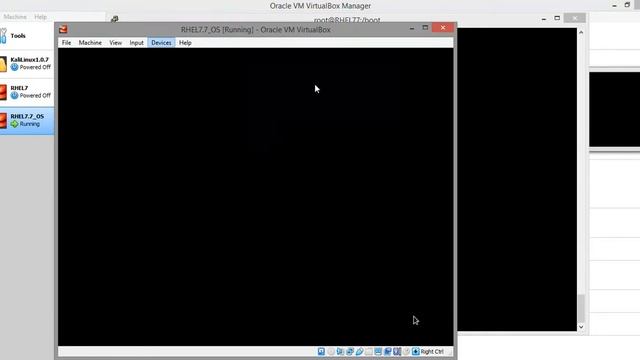Select Tools in the Manager sidebar
This screenshot has width=640, height=360.
[x=27, y=36]
